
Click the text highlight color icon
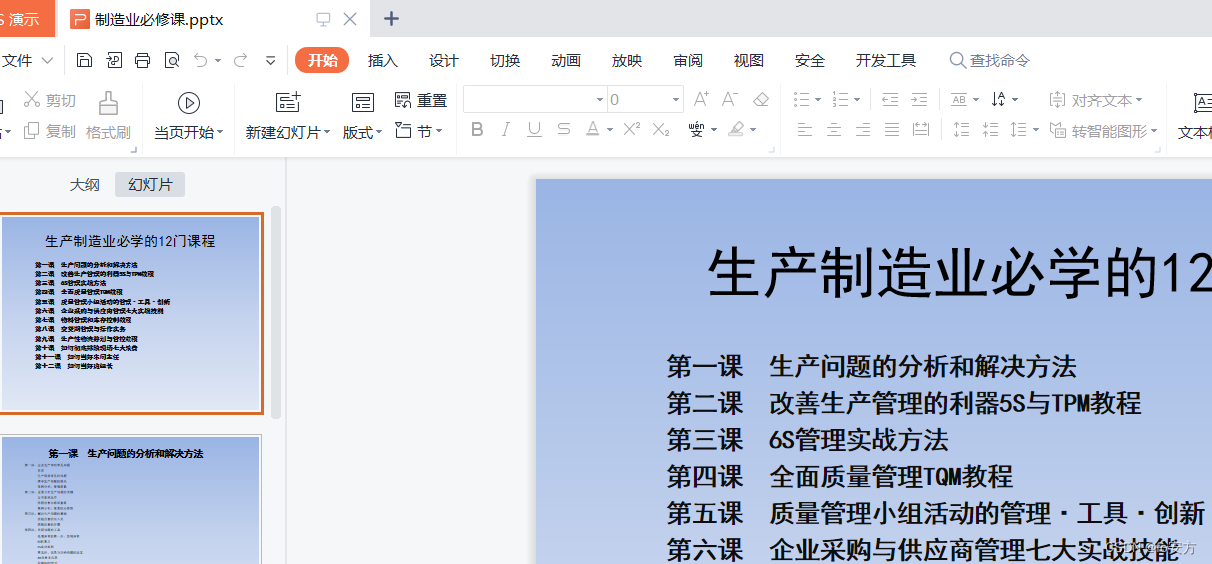click(x=736, y=129)
